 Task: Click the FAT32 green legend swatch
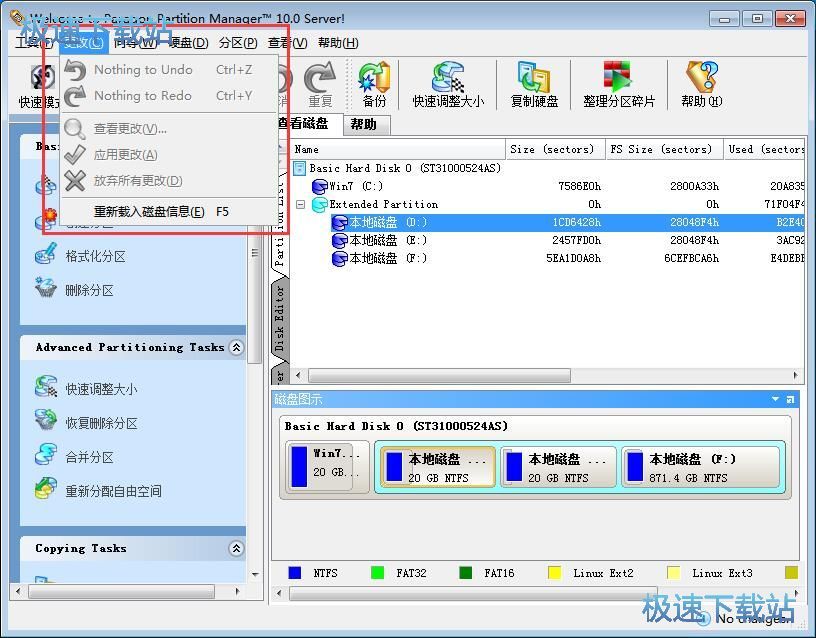point(377,573)
